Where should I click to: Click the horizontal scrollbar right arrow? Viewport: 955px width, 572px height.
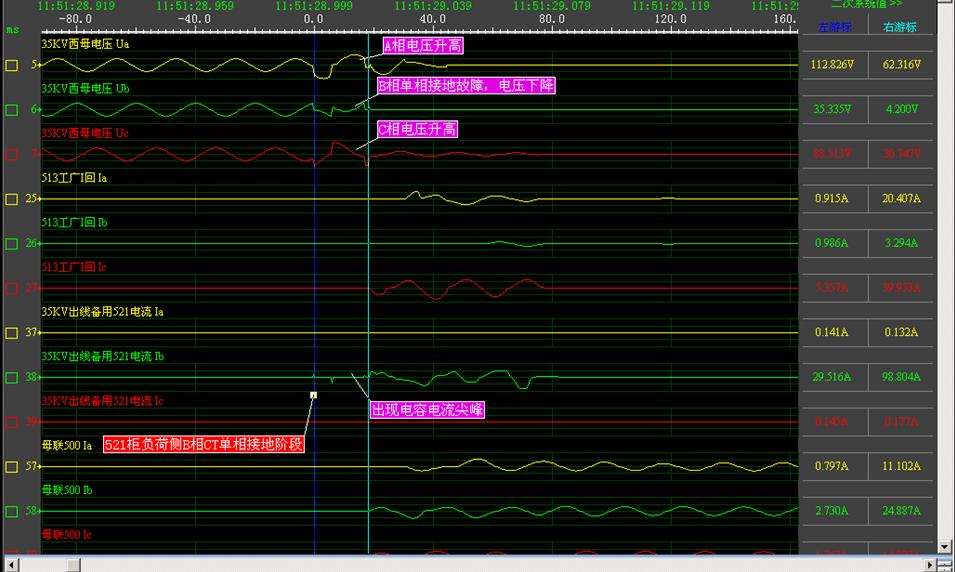(929, 564)
